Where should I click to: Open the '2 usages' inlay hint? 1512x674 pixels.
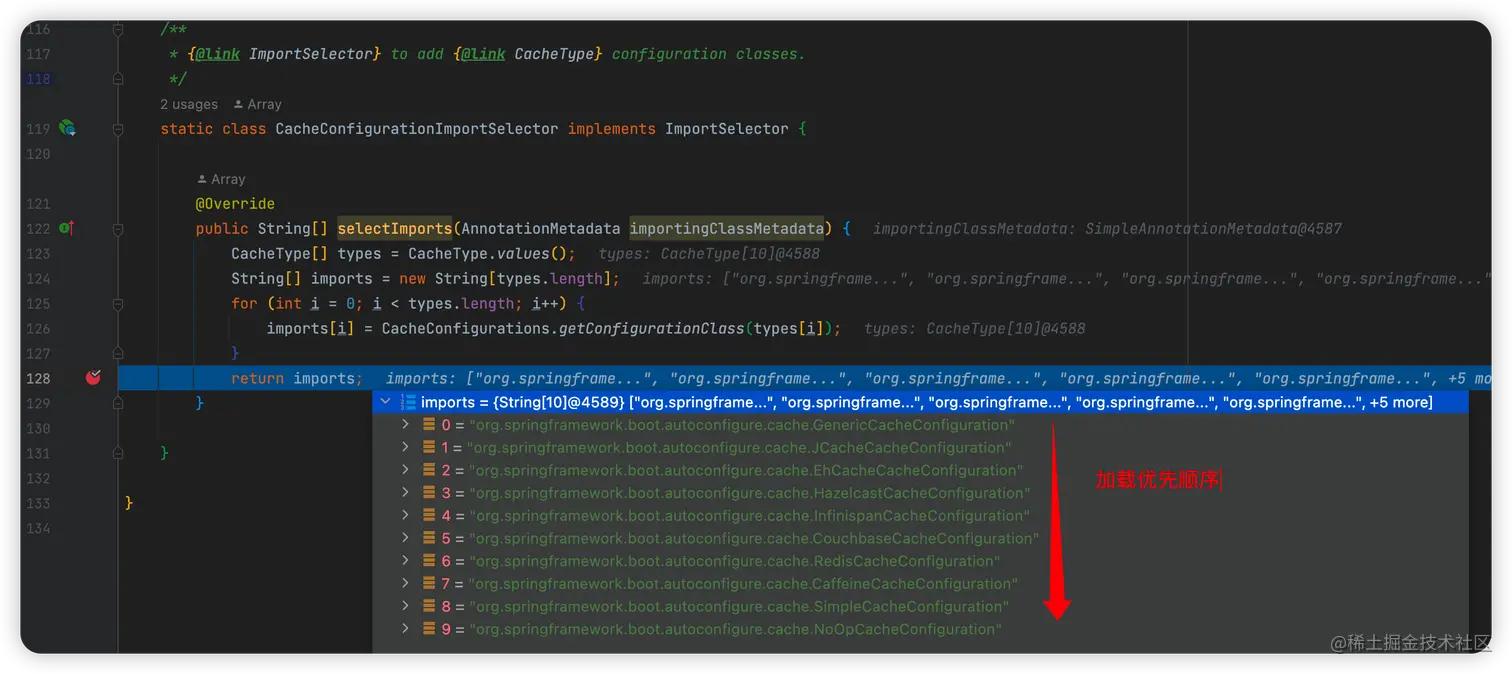pyautogui.click(x=189, y=104)
